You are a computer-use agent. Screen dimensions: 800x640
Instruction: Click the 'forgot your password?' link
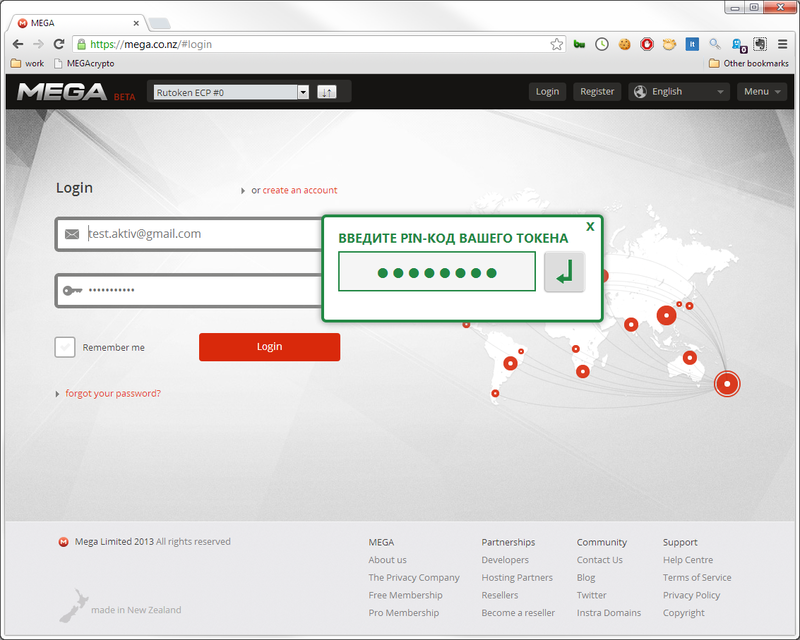(x=113, y=393)
